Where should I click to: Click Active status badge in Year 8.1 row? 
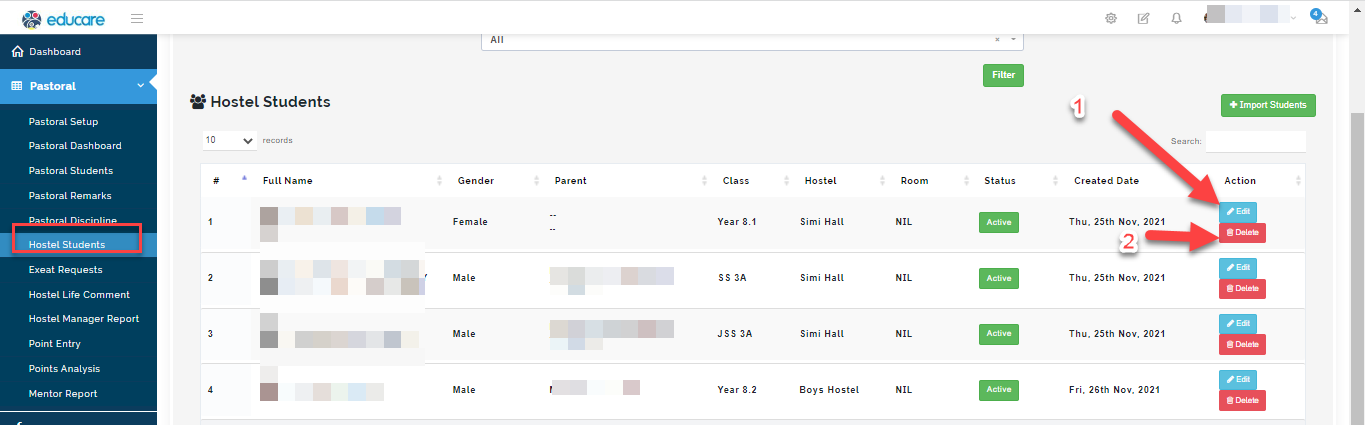point(998,222)
